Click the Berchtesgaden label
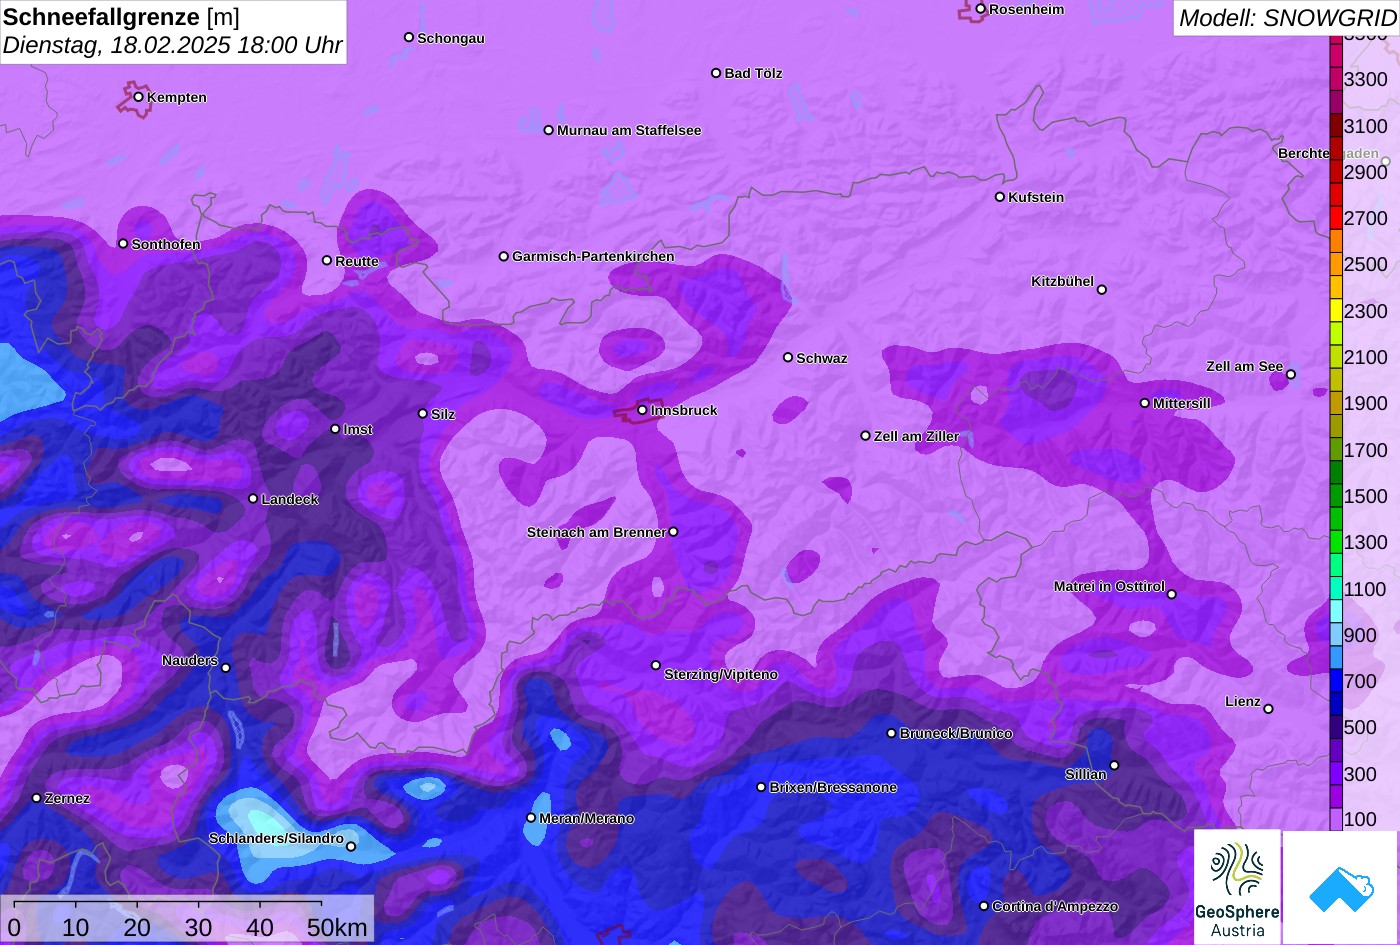1400x945 pixels. [1328, 153]
